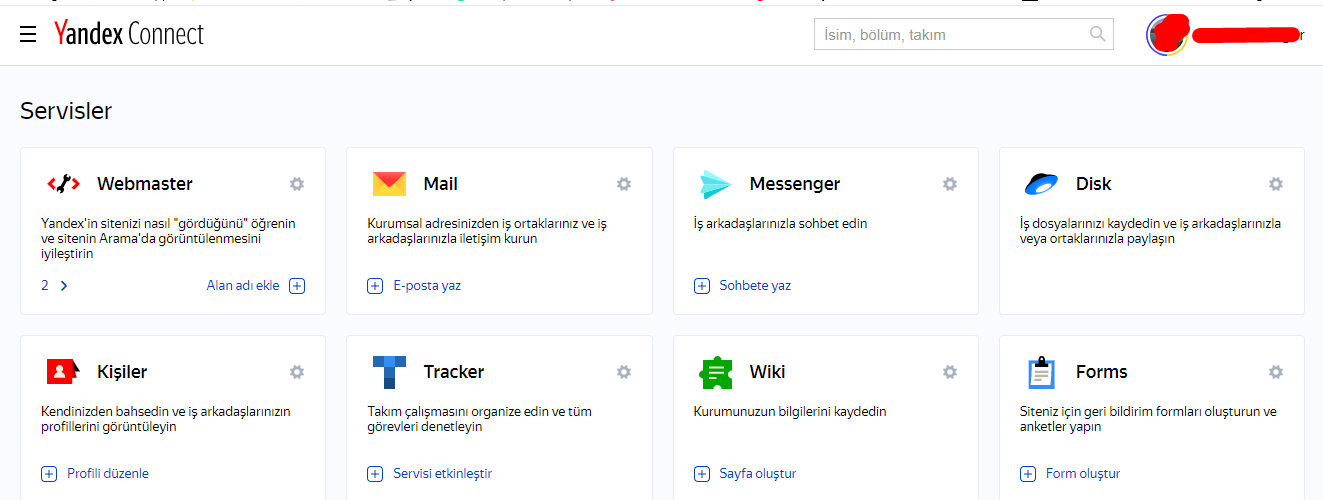
Task: Click the Servisler heading
Action: [x=66, y=111]
